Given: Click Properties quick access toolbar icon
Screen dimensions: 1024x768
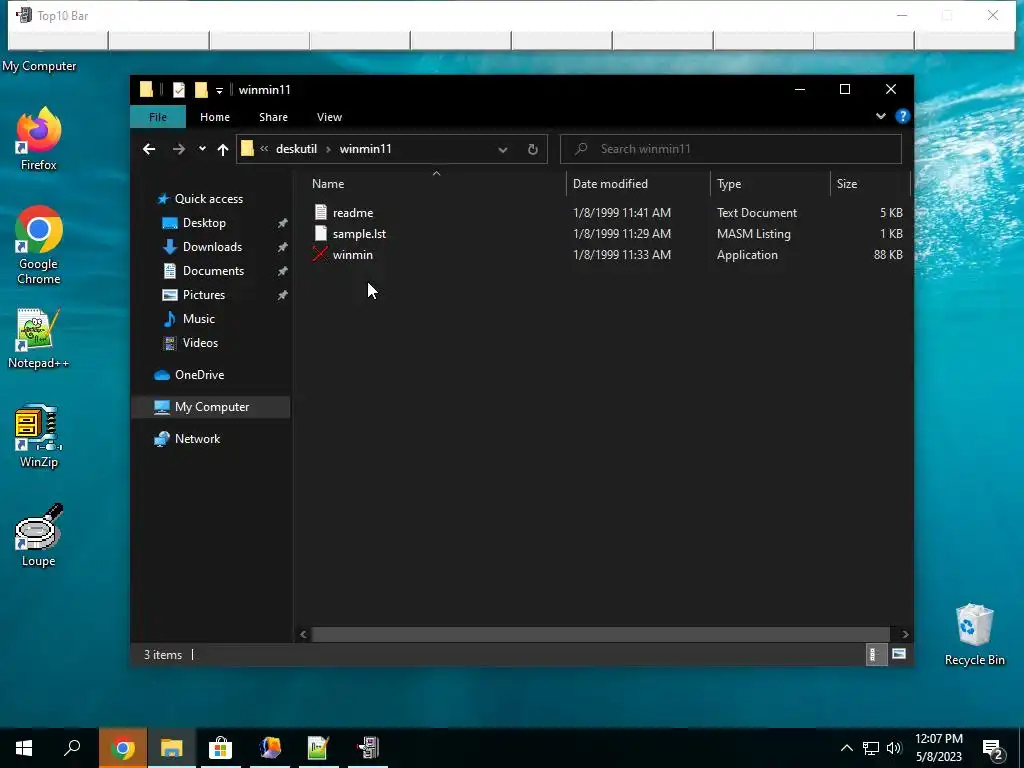Looking at the screenshot, I should point(179,89).
